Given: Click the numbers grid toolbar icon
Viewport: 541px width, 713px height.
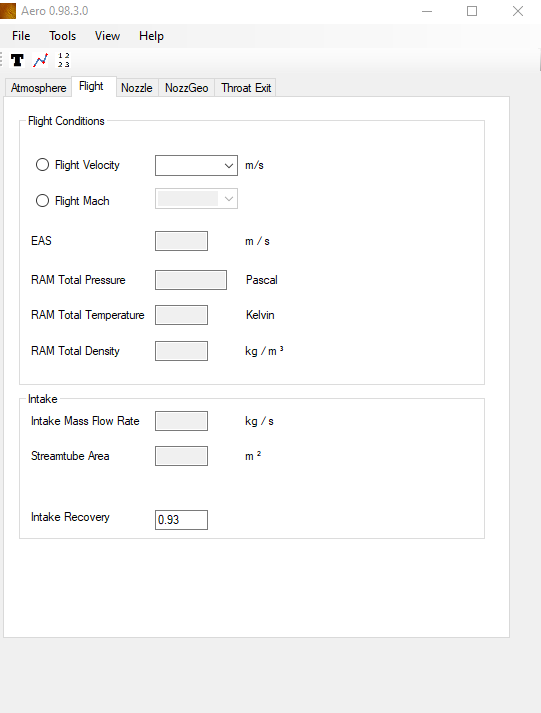Looking at the screenshot, I should coord(64,60).
